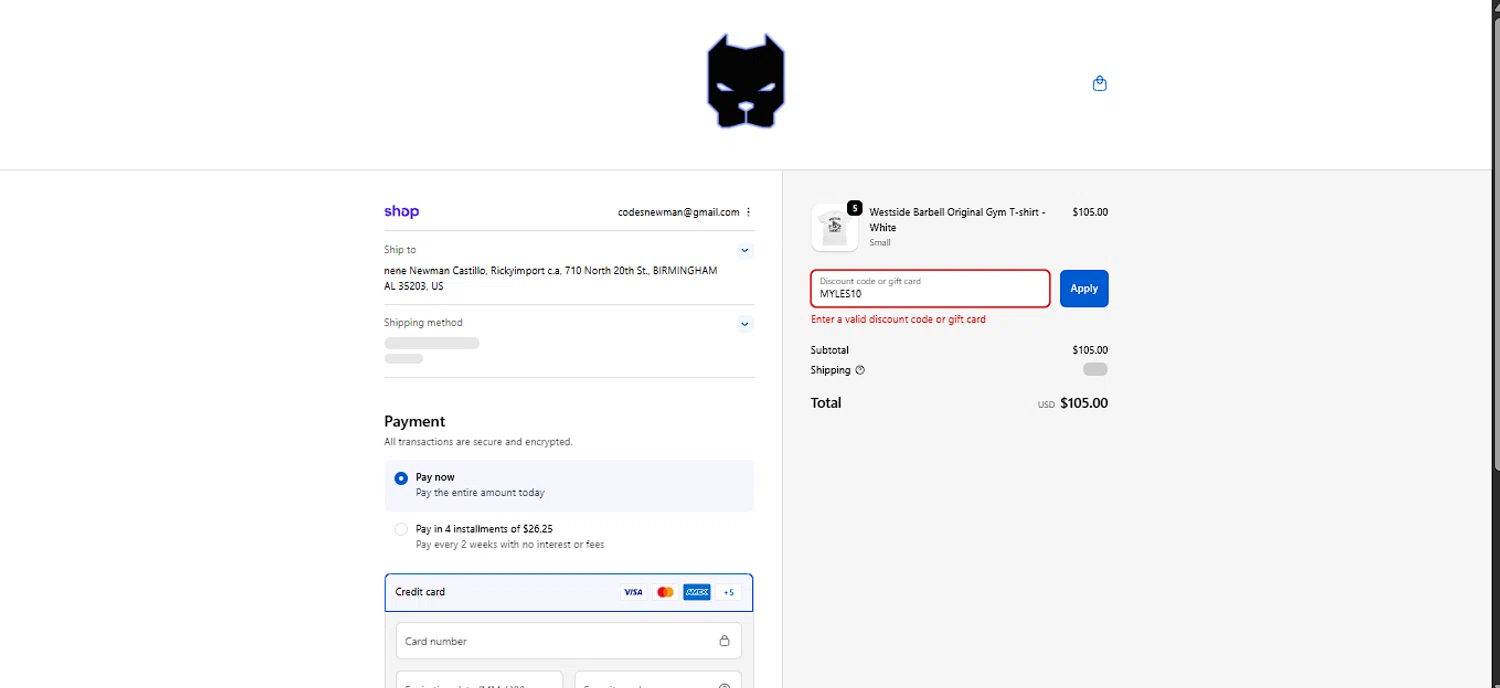This screenshot has width=1500, height=688.
Task: Click the Visa card icon
Action: (633, 592)
